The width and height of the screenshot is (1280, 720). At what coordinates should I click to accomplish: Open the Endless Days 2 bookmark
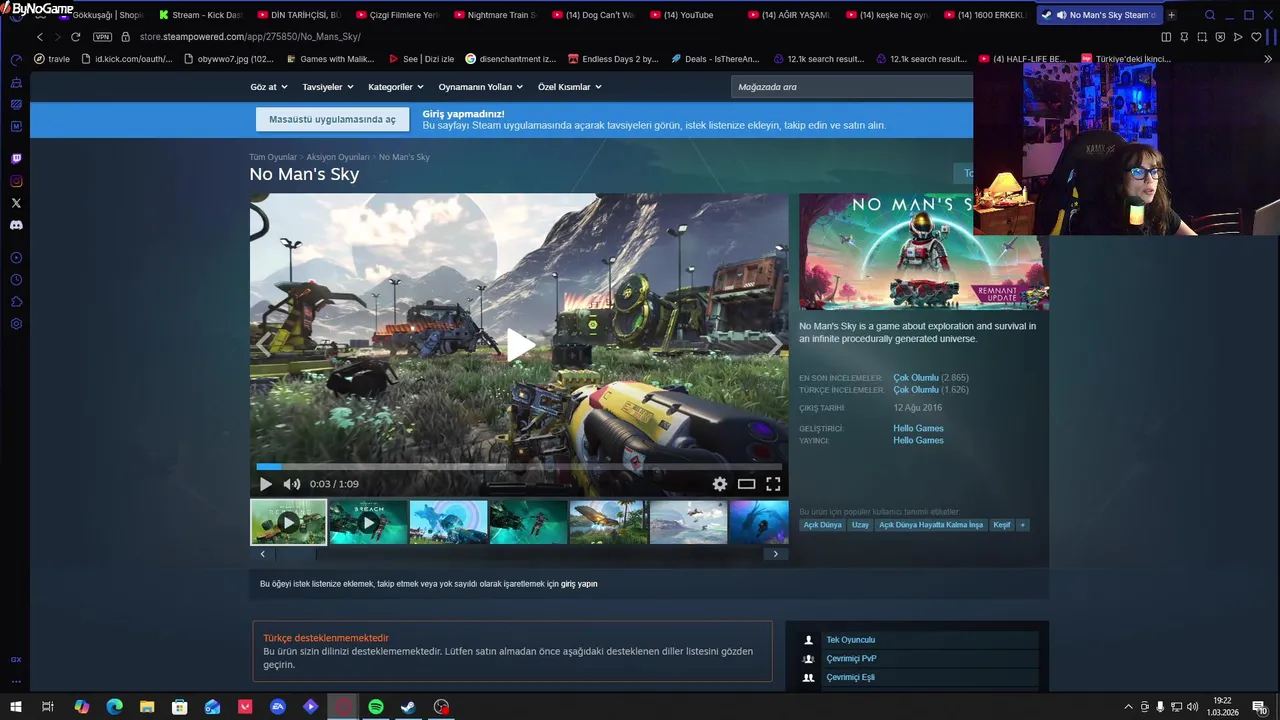tap(613, 59)
